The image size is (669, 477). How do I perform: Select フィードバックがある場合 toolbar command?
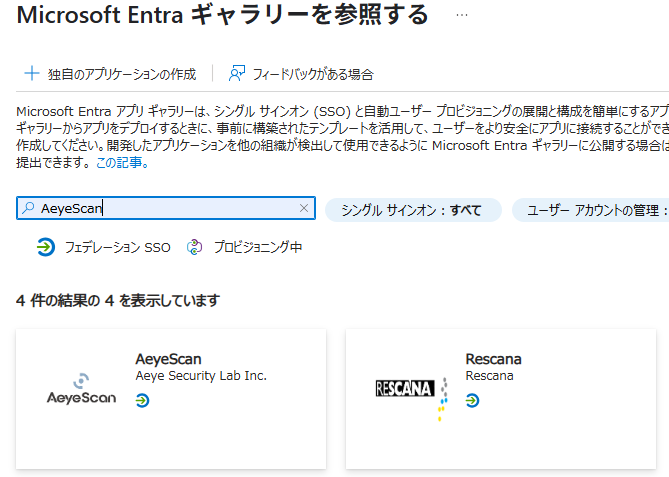tap(313, 73)
